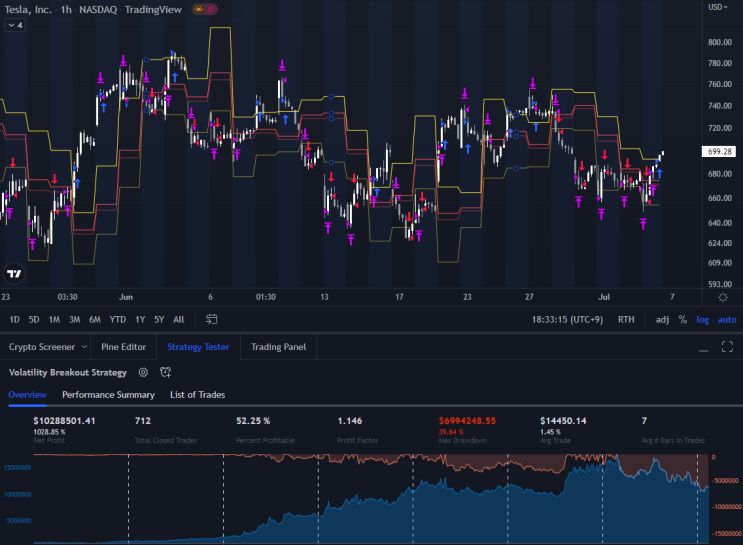Open the RTH session menu
The width and height of the screenshot is (743, 545).
(x=626, y=319)
